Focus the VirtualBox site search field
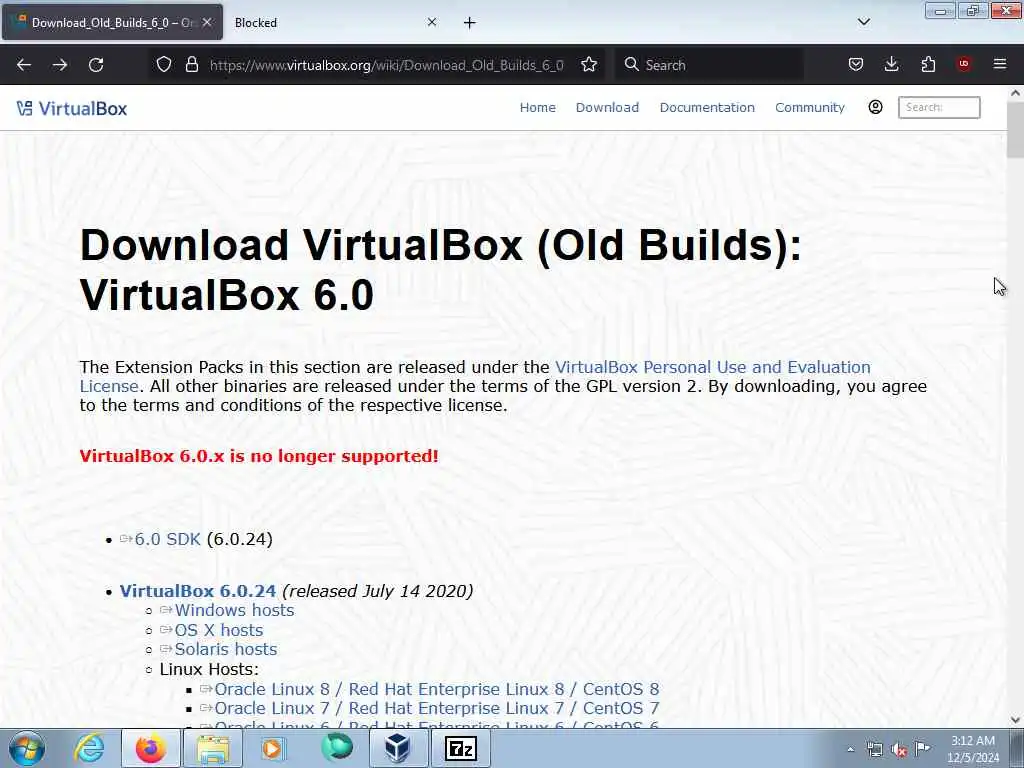 click(939, 107)
